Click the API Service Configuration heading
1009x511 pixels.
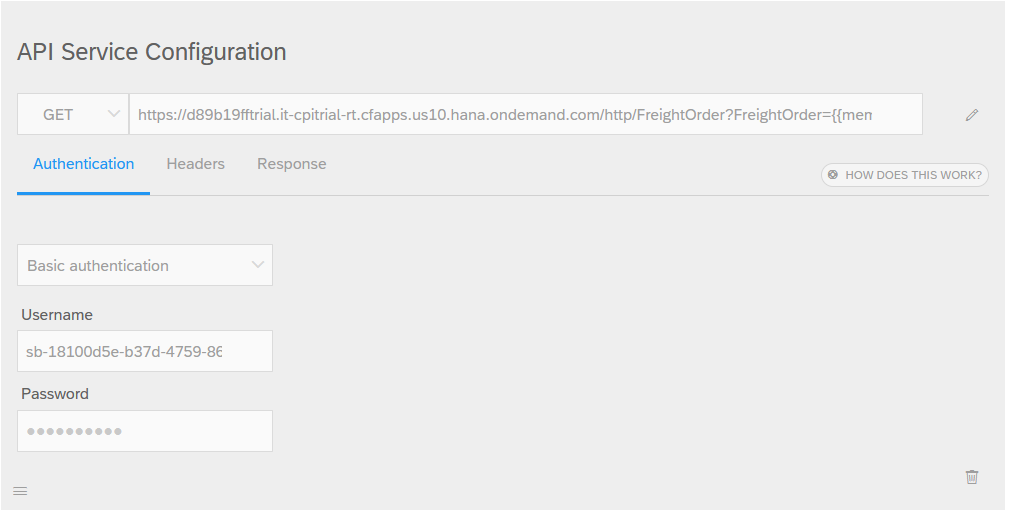(152, 51)
